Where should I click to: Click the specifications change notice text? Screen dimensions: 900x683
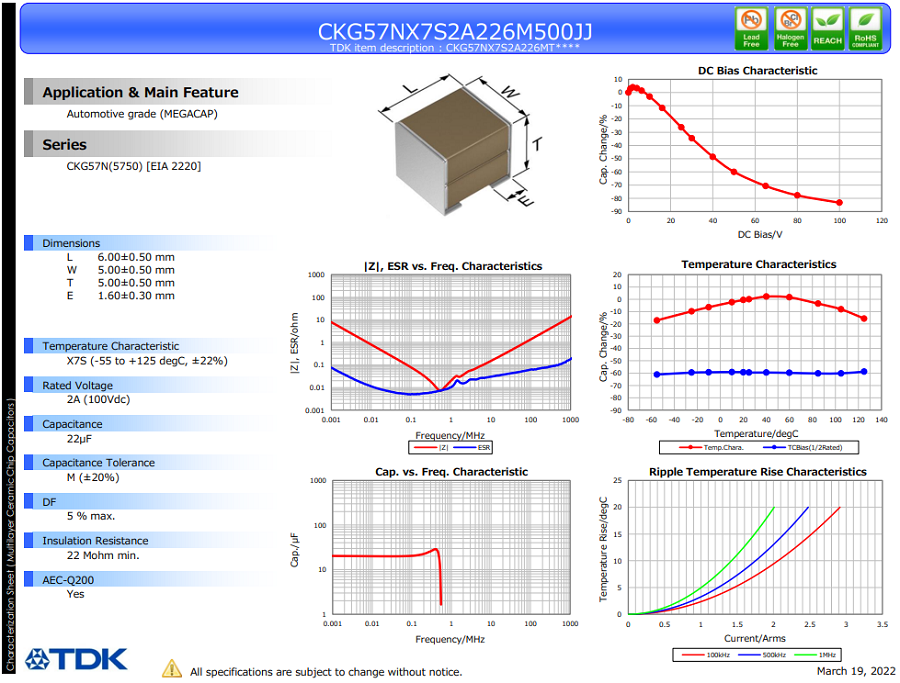point(325,672)
